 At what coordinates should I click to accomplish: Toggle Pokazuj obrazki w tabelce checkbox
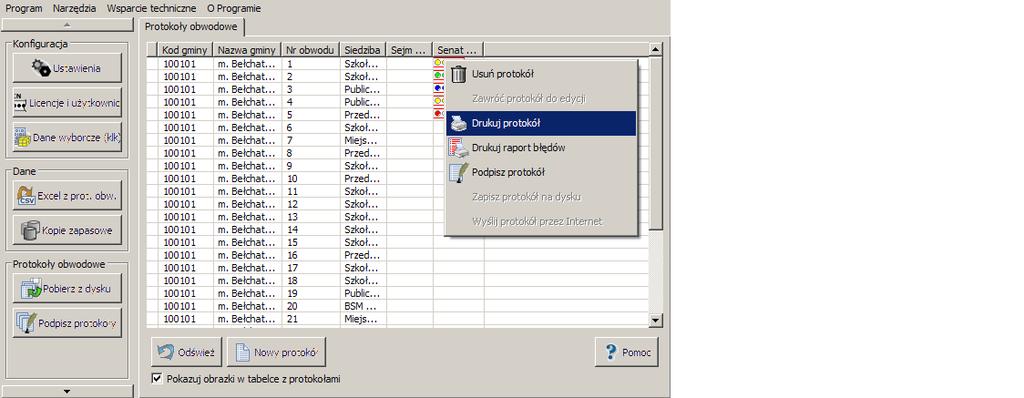click(x=156, y=378)
